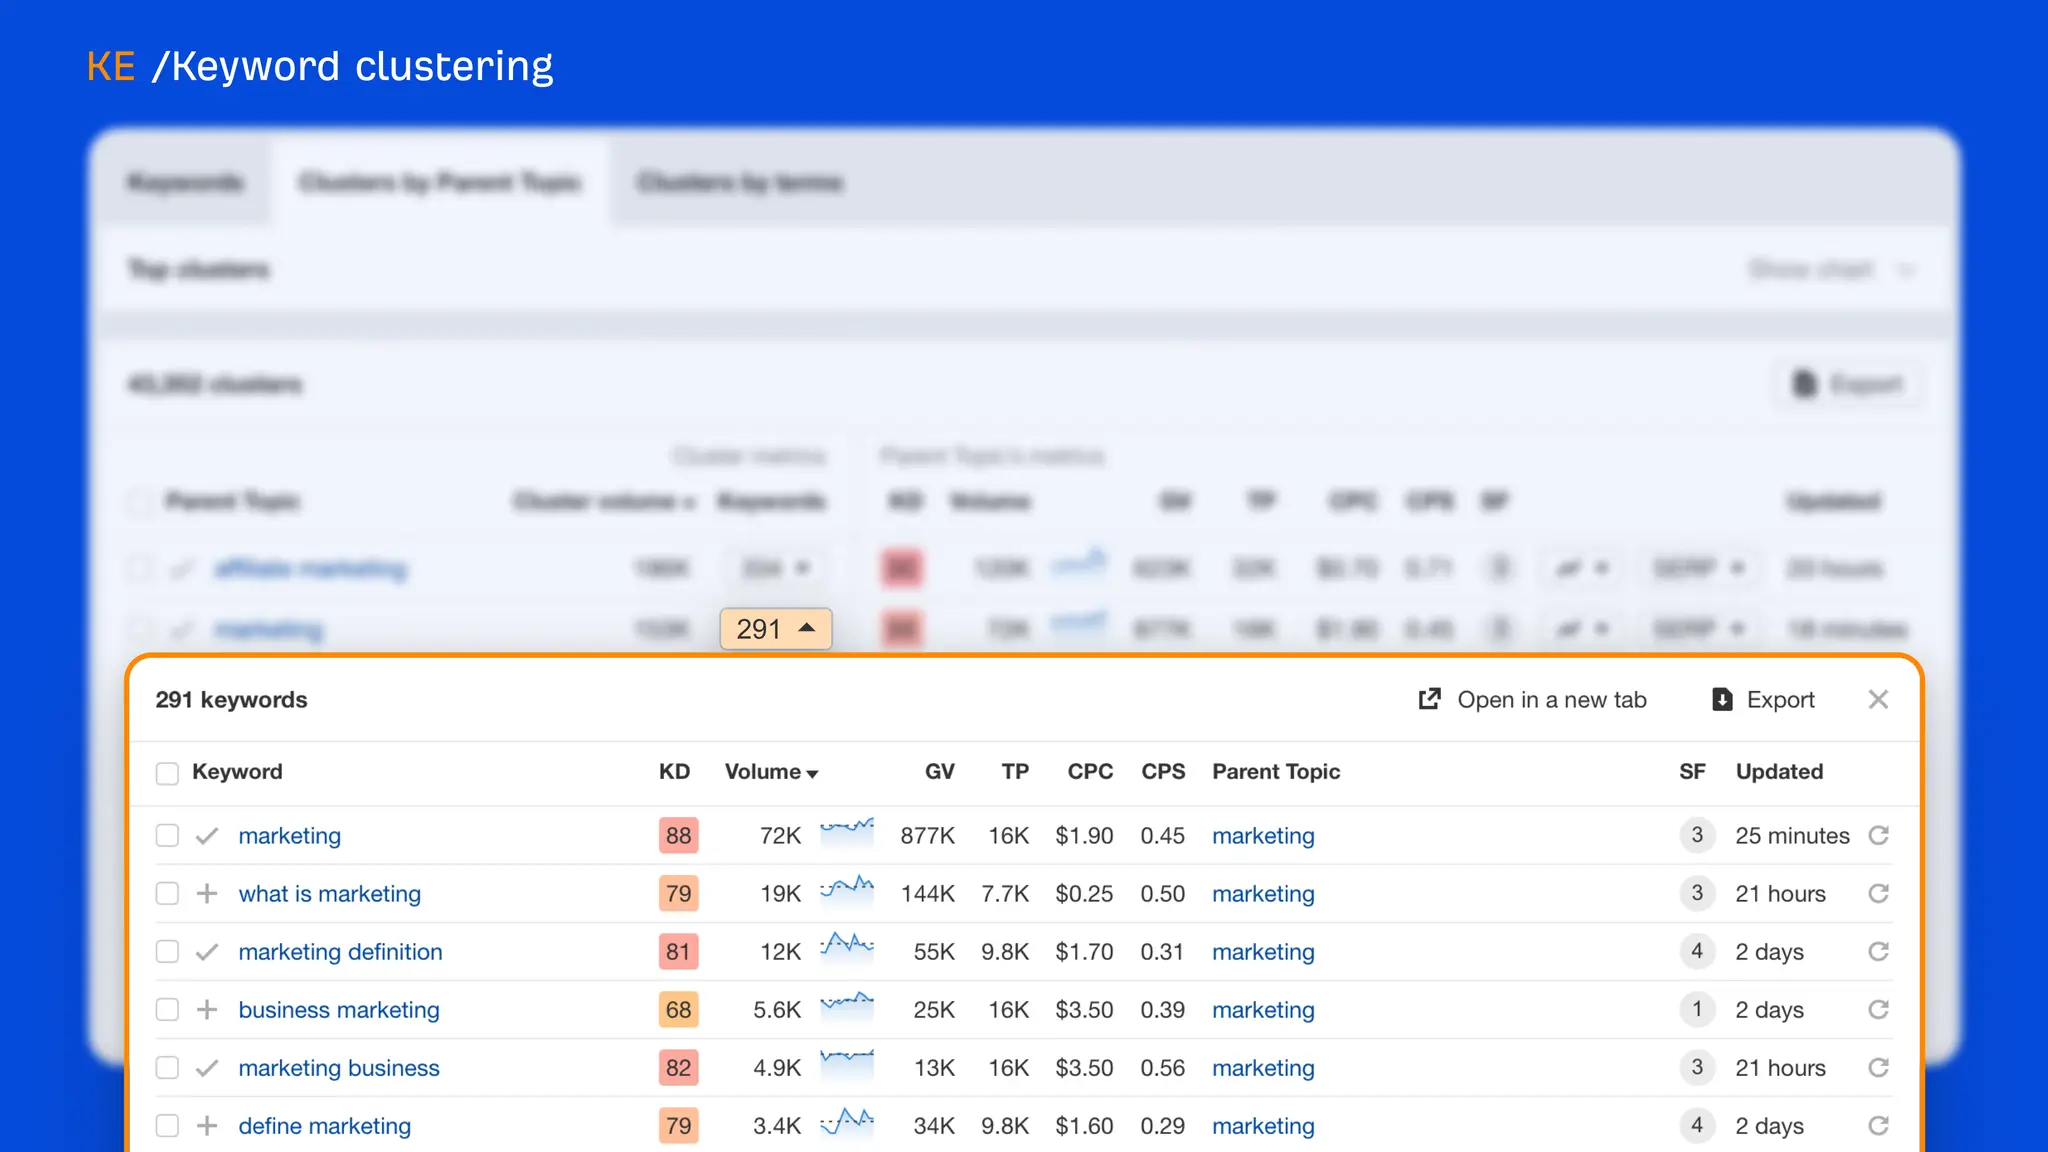Refresh data for 'business marketing' row
This screenshot has height=1152, width=2048.
point(1879,1010)
